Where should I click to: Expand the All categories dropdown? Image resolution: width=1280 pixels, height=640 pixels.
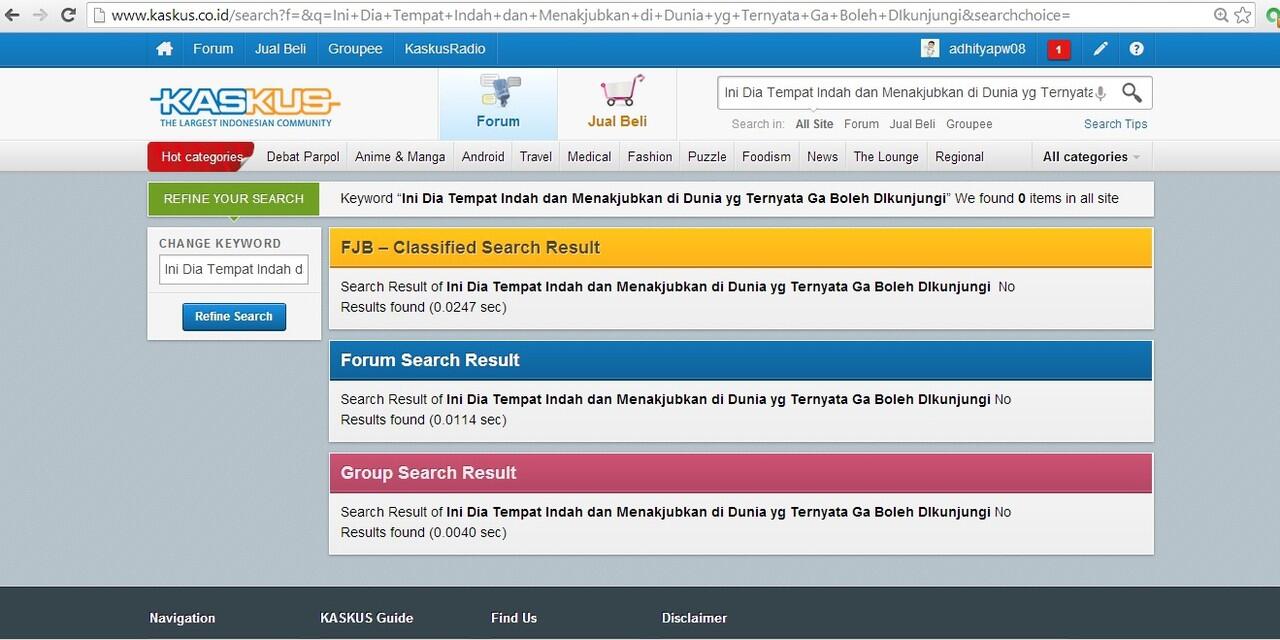tap(1092, 157)
